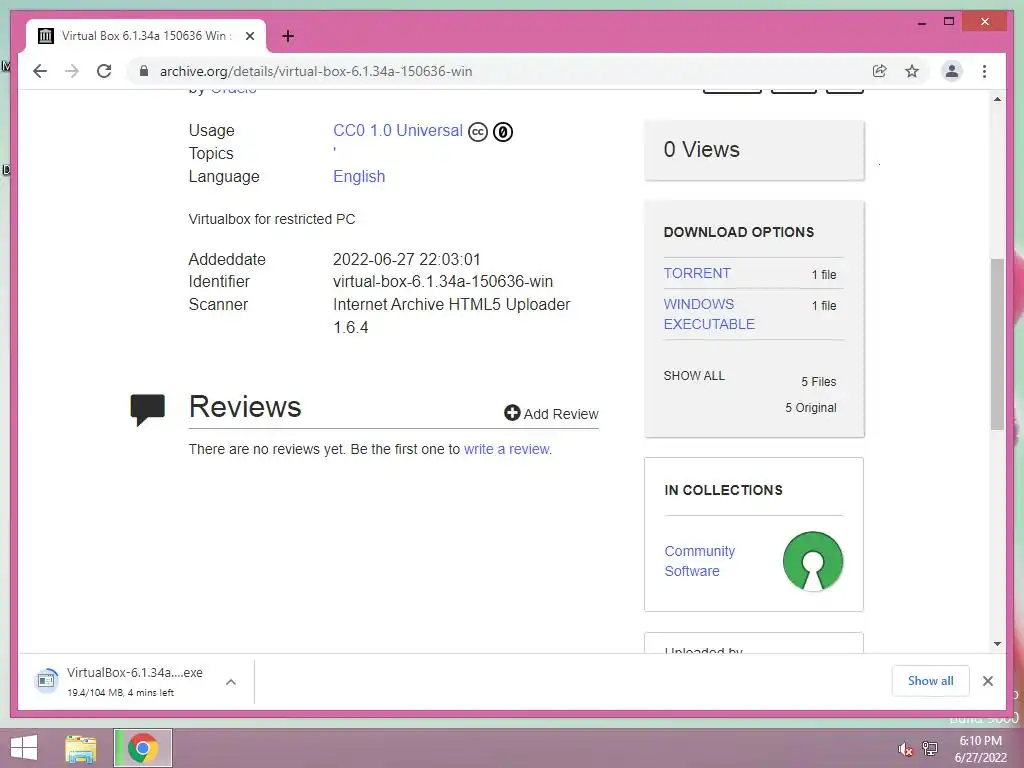Open the Community Software collection link
The image size is (1024, 768).
699,561
